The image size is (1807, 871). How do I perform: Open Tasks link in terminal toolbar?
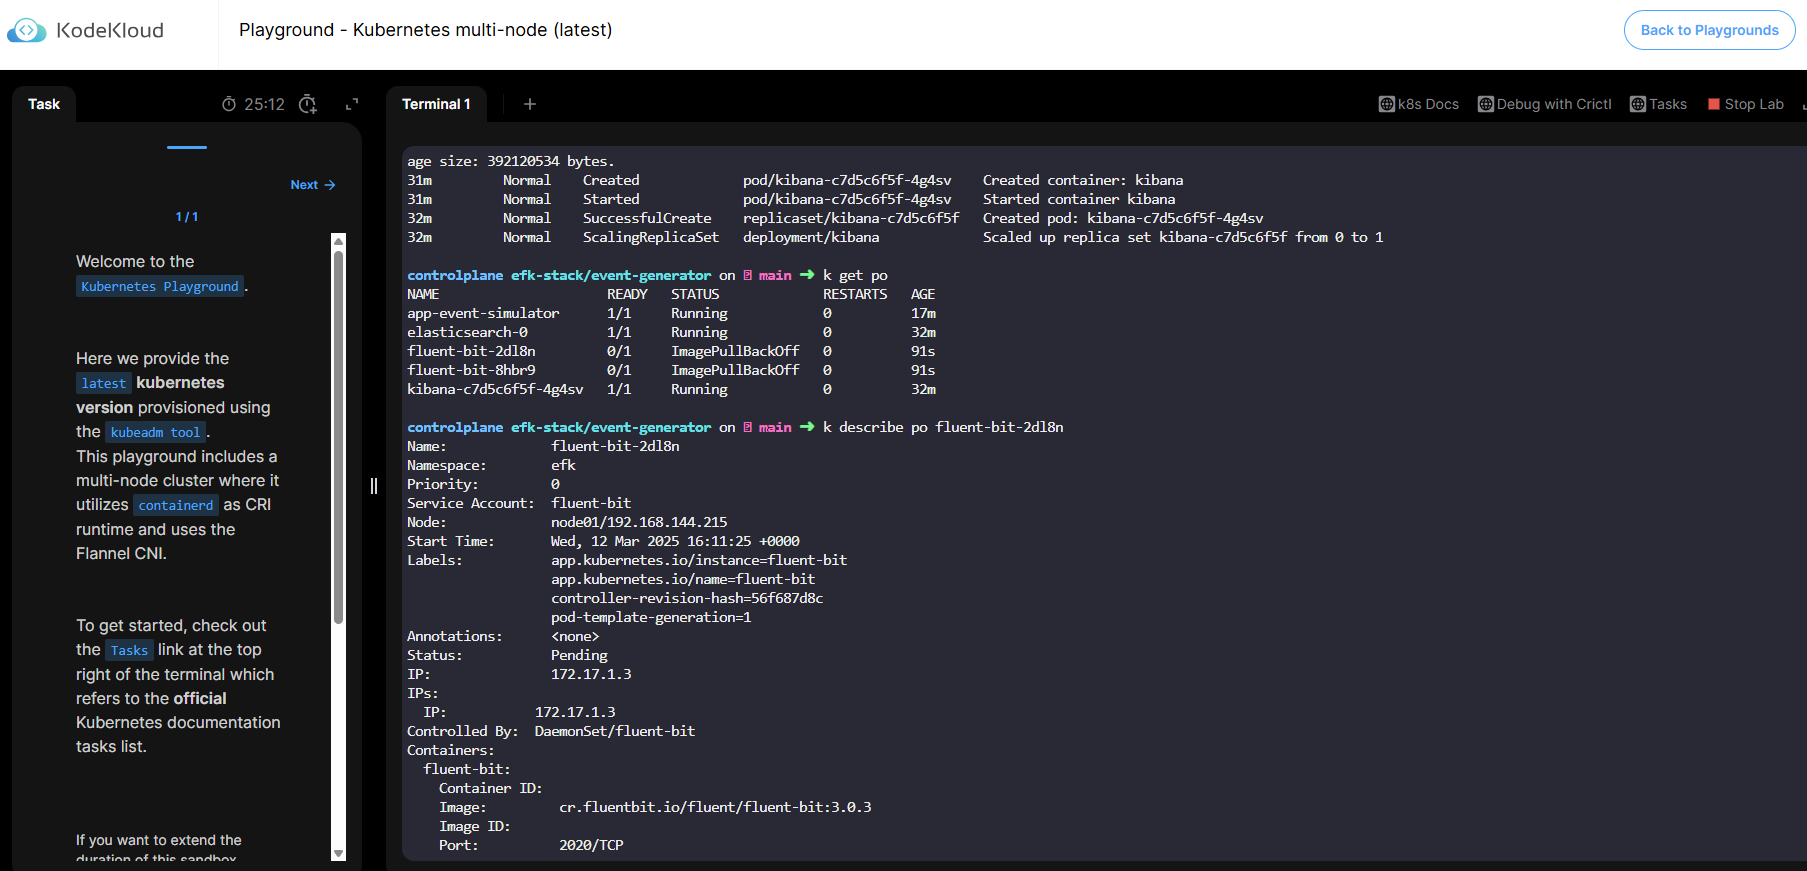[1658, 104]
